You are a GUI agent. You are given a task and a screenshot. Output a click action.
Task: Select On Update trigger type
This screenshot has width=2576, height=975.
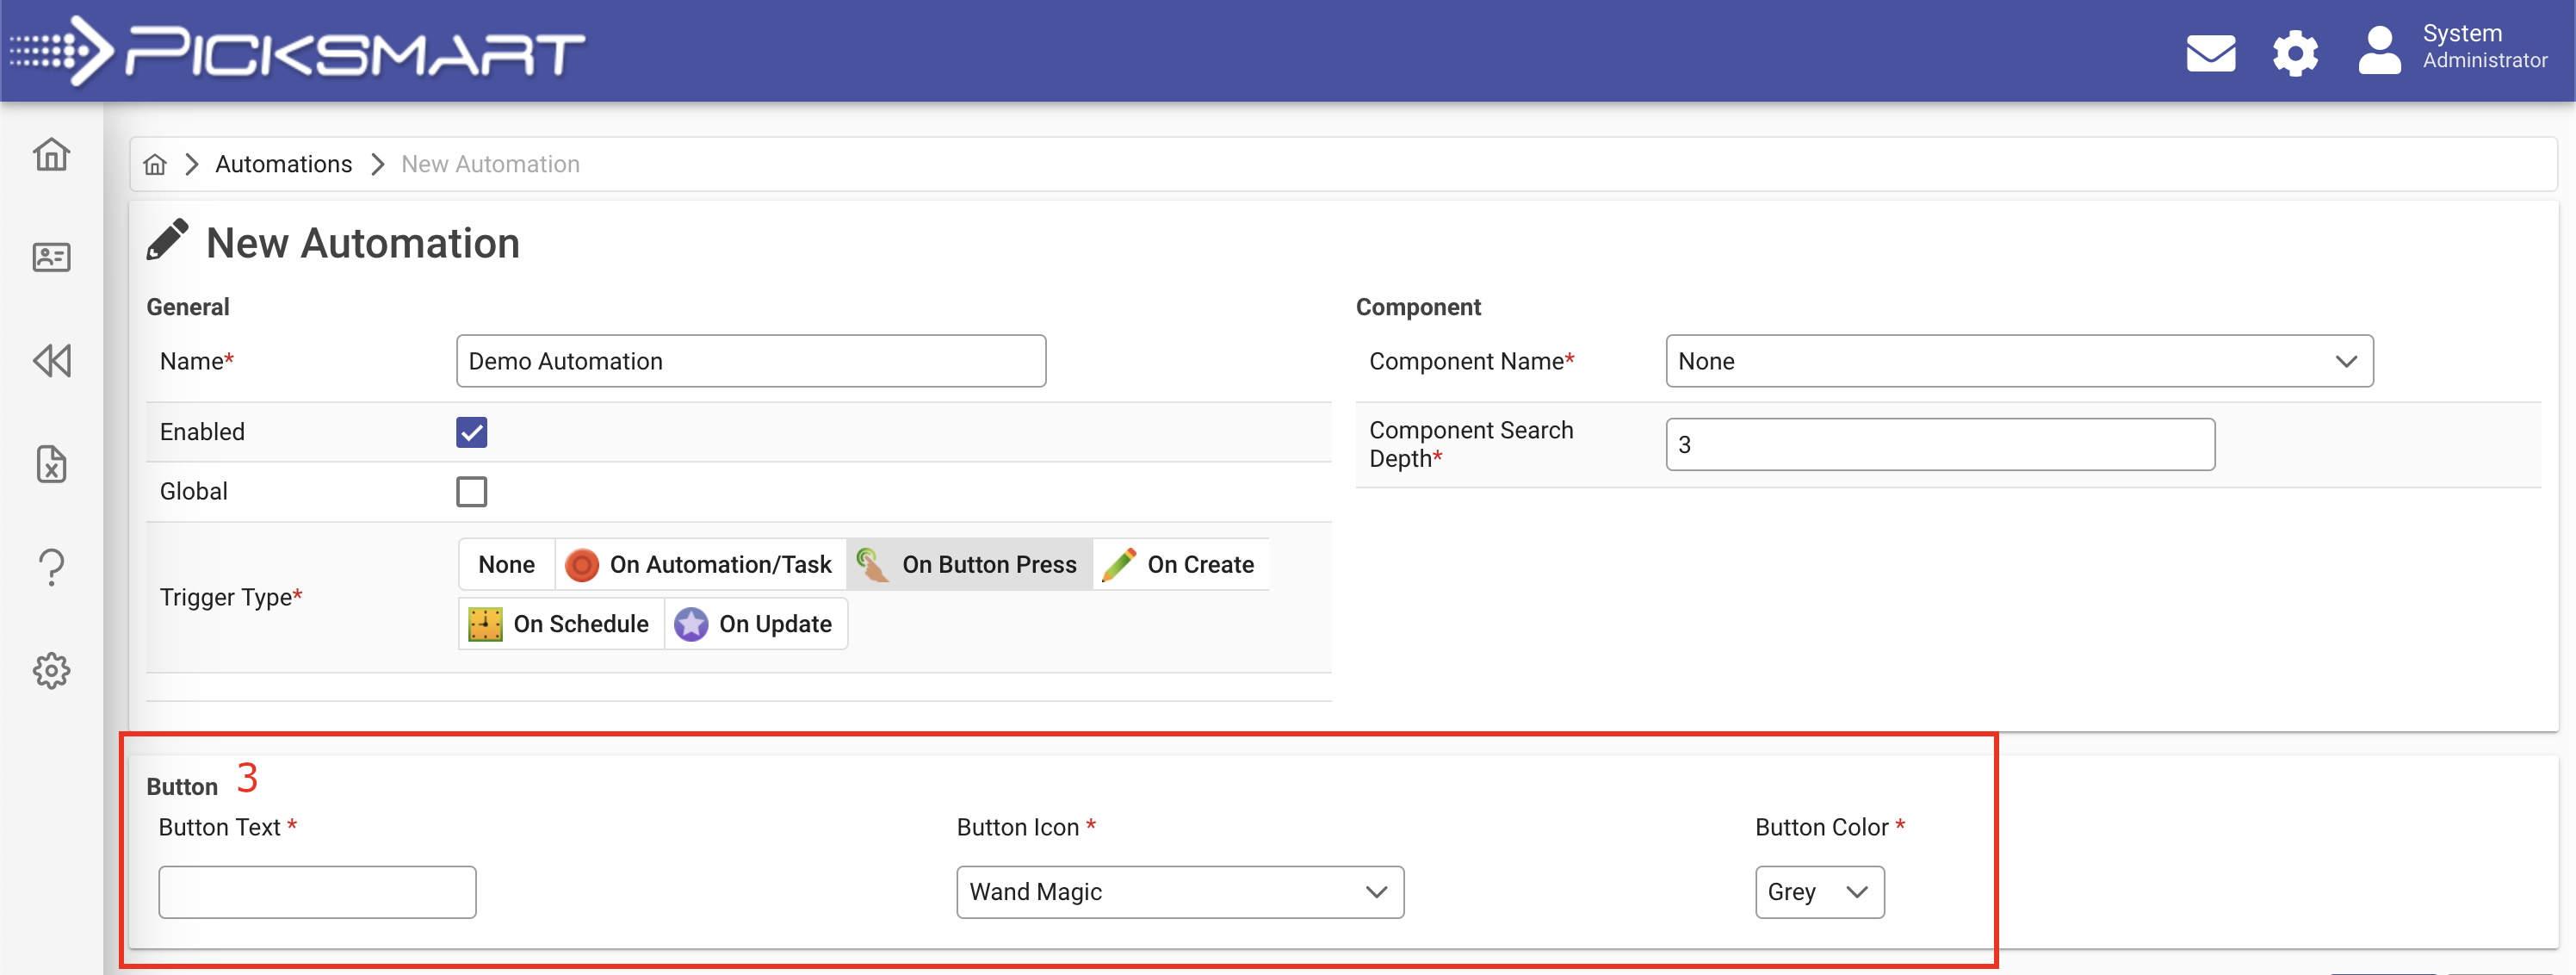pyautogui.click(x=755, y=624)
